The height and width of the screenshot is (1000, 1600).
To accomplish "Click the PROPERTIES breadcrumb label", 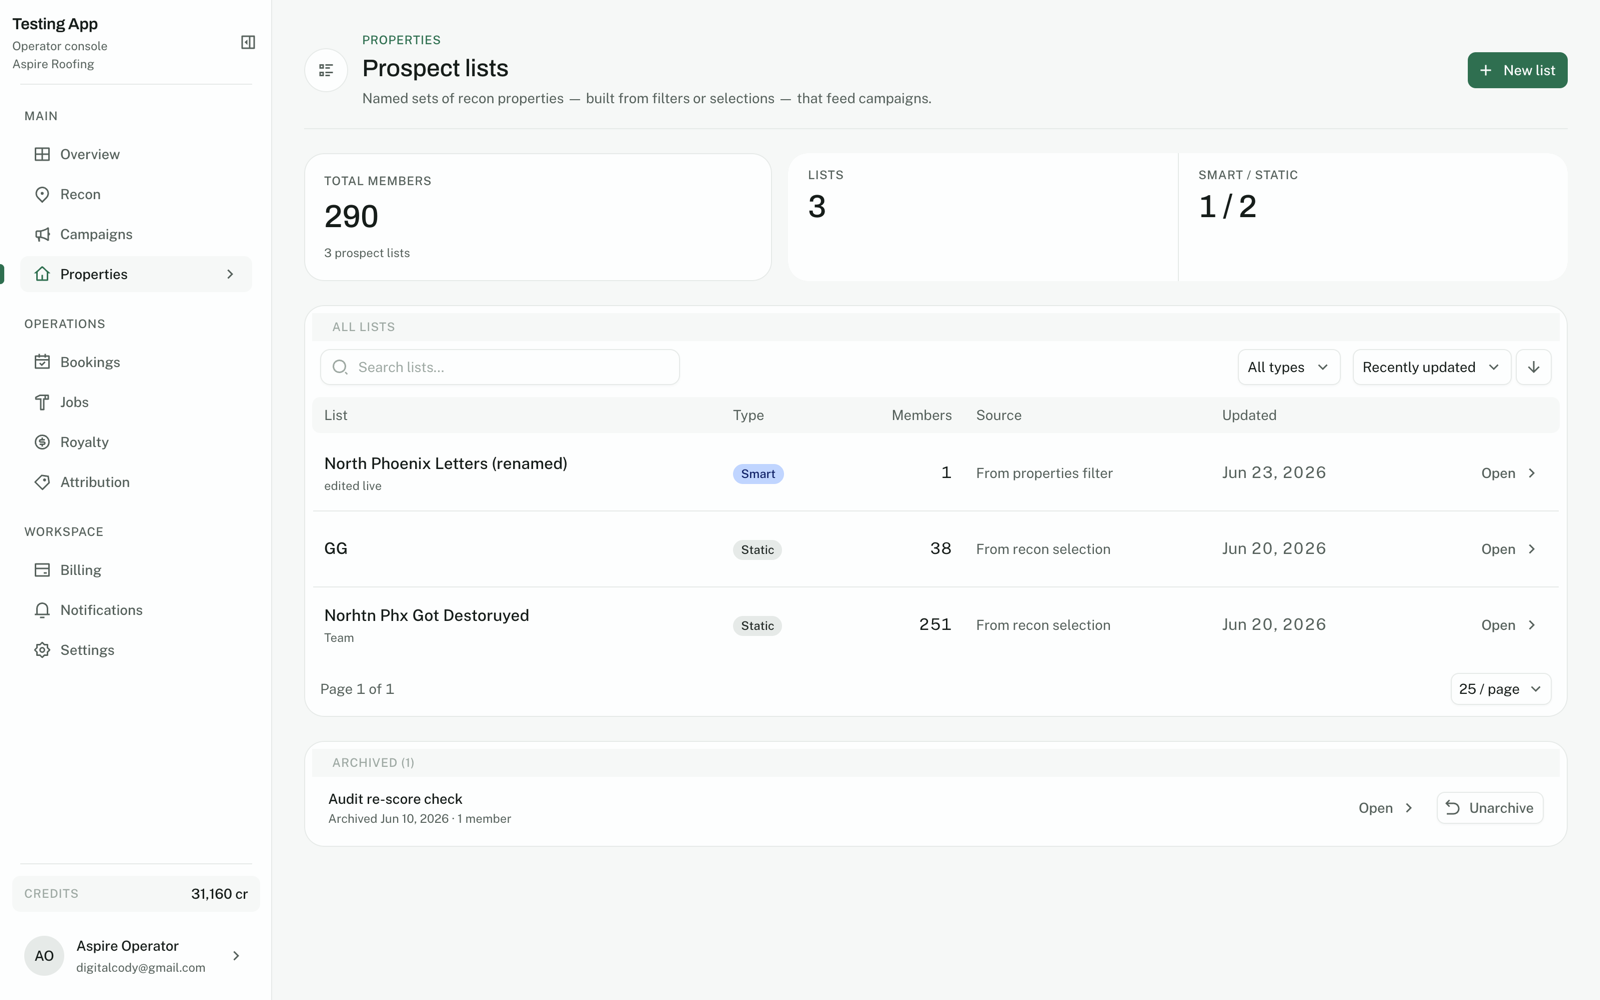I will 401,40.
